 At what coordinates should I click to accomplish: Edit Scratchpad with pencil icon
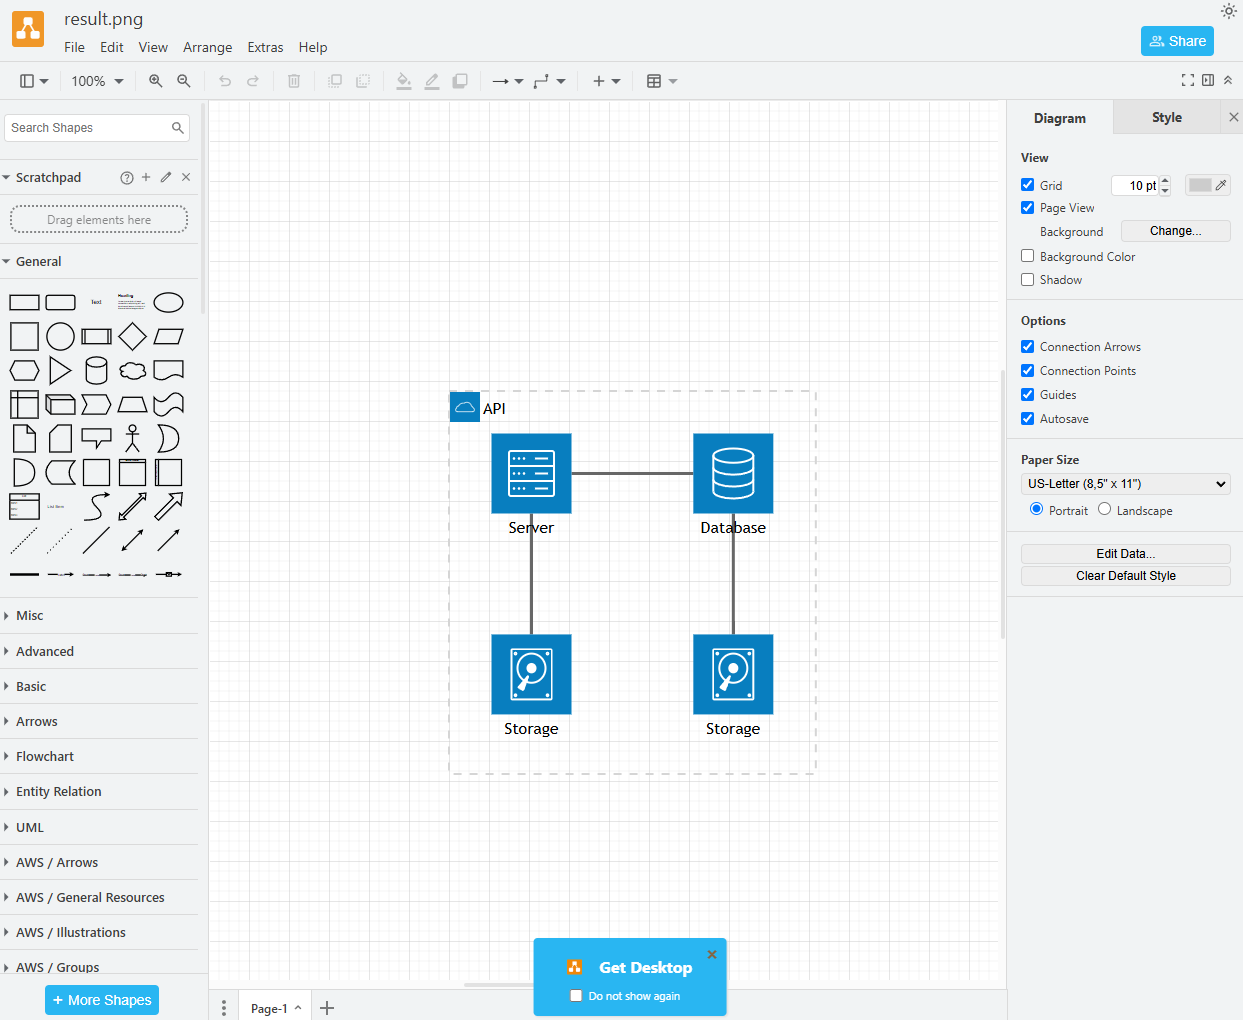[x=166, y=177]
